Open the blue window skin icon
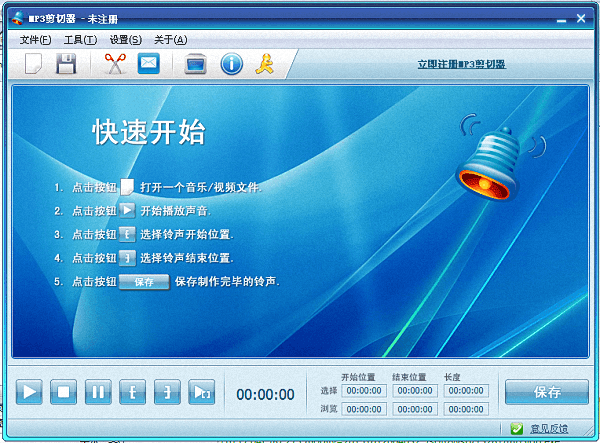This screenshot has height=443, width=600. (x=196, y=64)
